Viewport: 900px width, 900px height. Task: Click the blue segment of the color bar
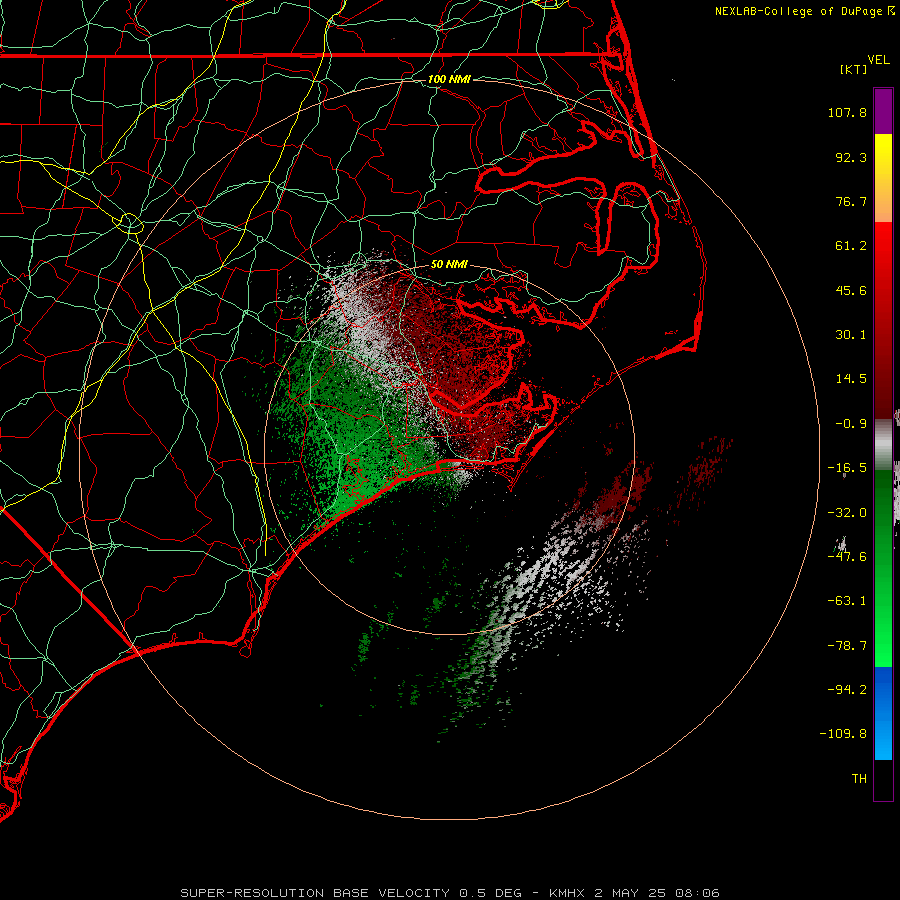883,713
